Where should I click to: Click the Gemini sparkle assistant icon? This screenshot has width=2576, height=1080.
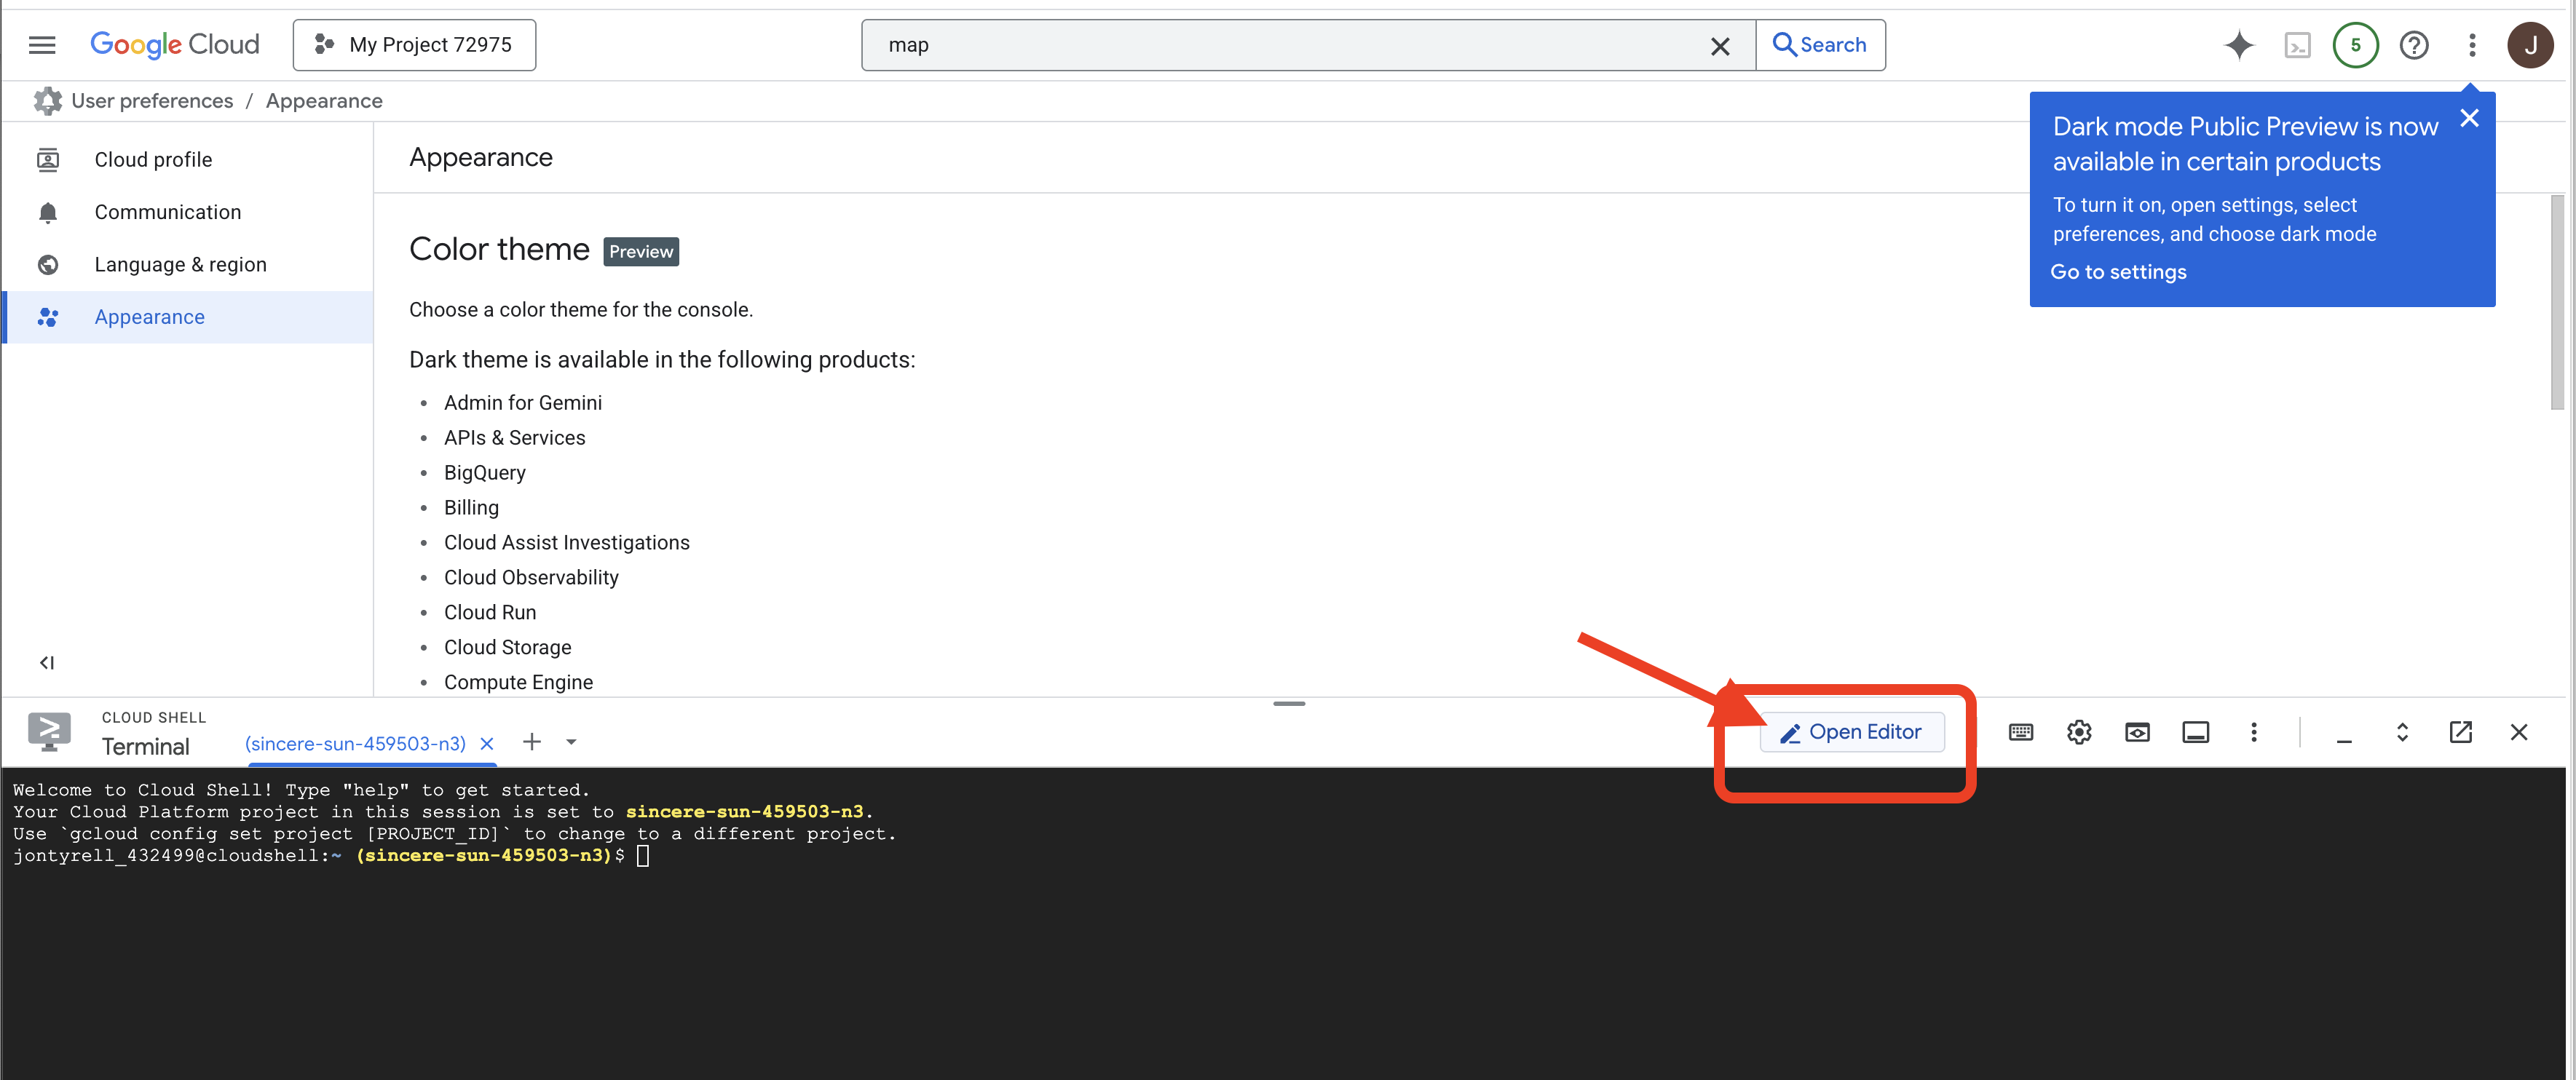click(x=2239, y=45)
